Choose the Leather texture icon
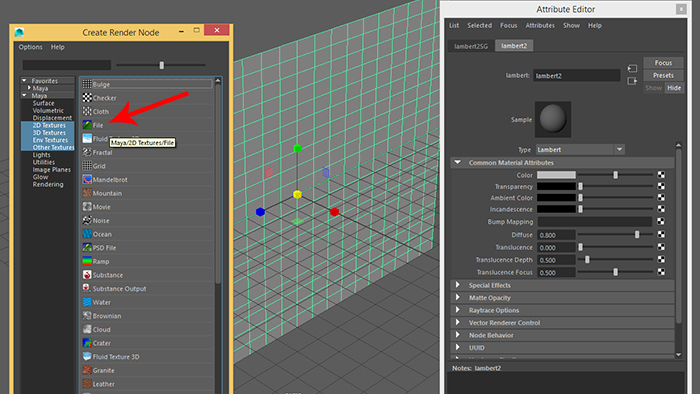This screenshot has height=394, width=700. 87,384
